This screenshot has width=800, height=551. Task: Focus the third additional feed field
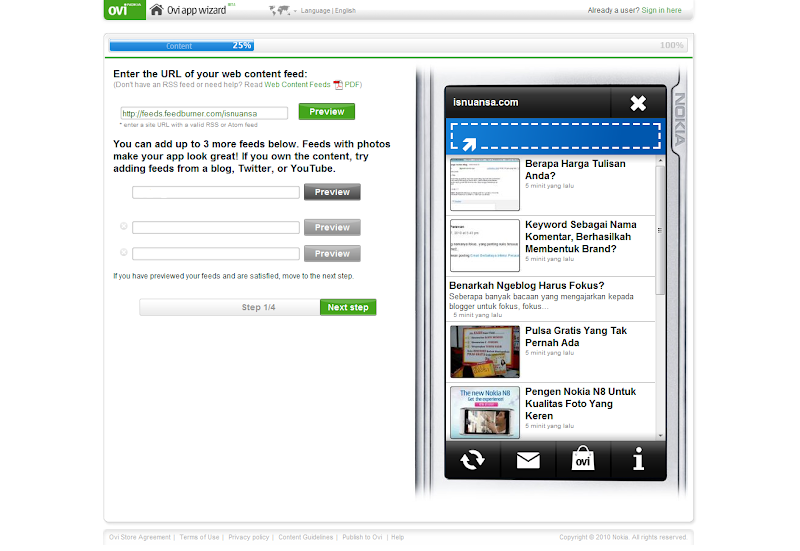tap(216, 254)
